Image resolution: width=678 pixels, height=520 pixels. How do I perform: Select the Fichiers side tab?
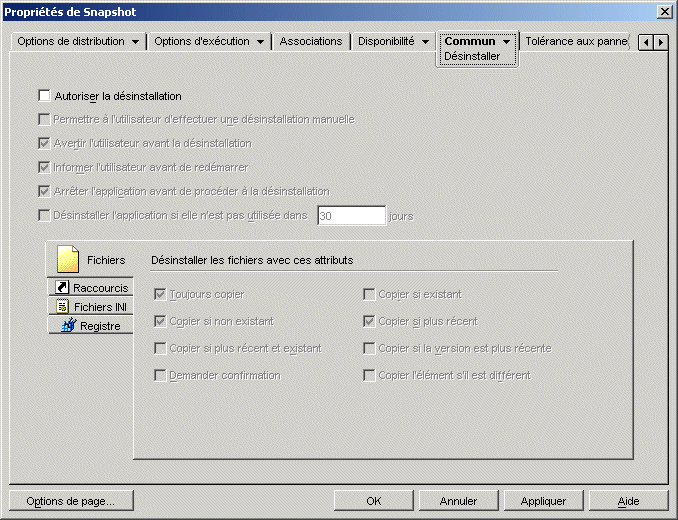[x=90, y=259]
